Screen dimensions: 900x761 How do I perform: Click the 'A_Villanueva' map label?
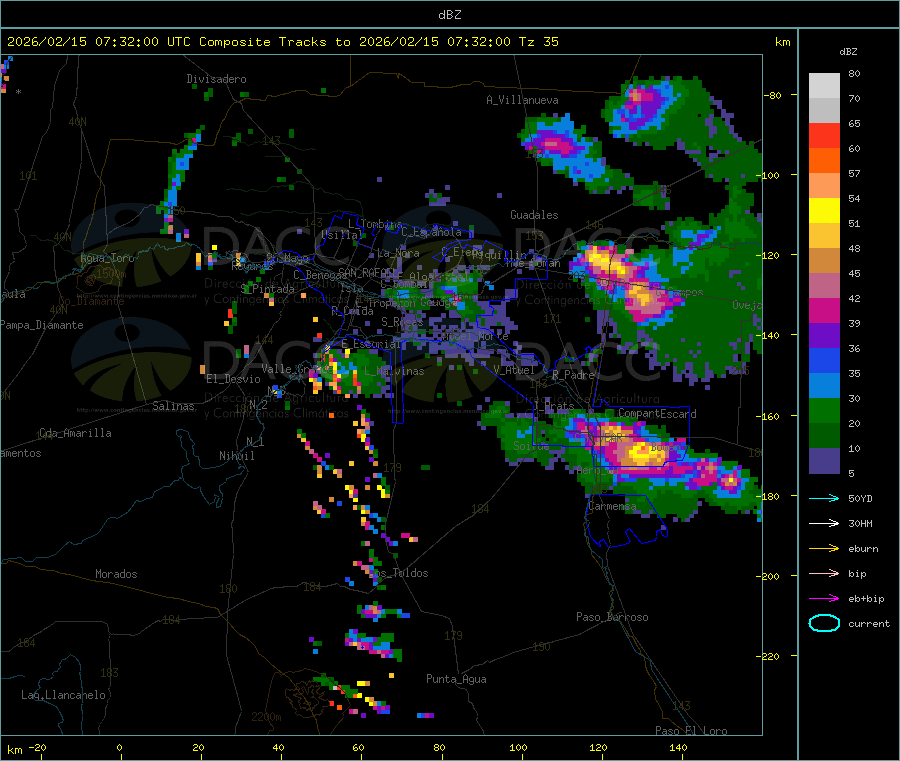click(x=522, y=100)
